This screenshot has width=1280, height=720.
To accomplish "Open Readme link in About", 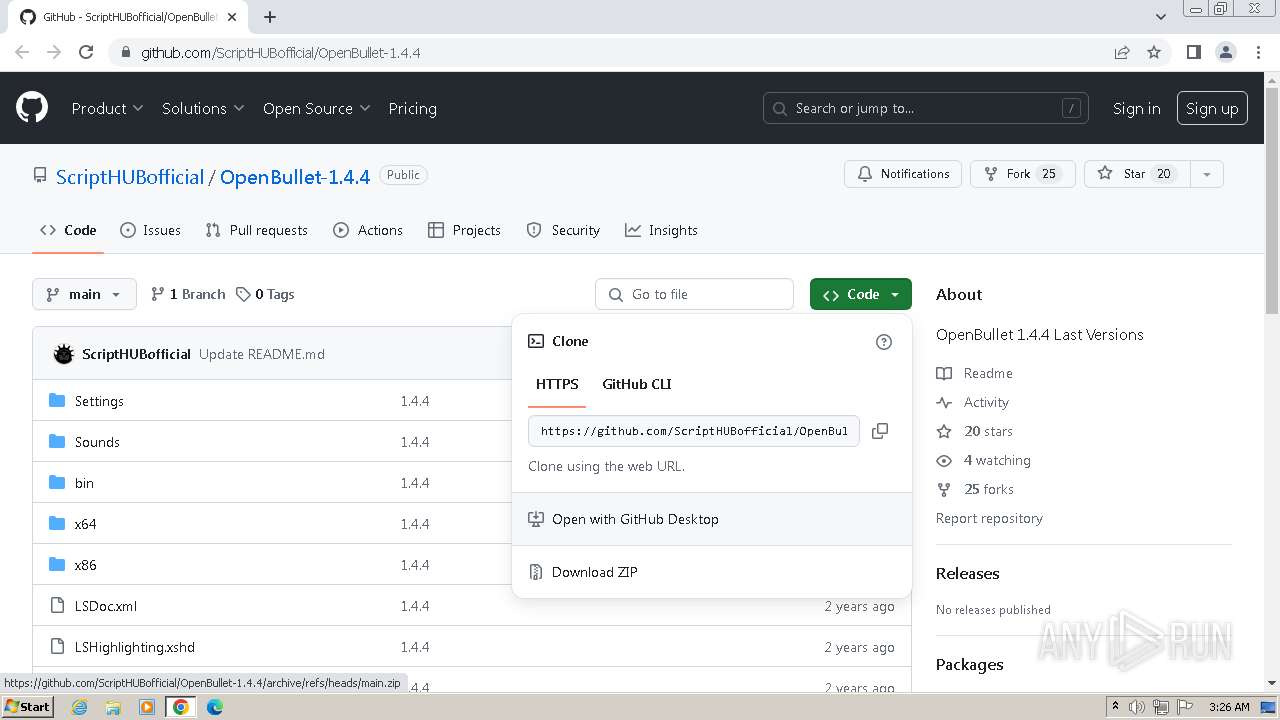I will coord(975,373).
